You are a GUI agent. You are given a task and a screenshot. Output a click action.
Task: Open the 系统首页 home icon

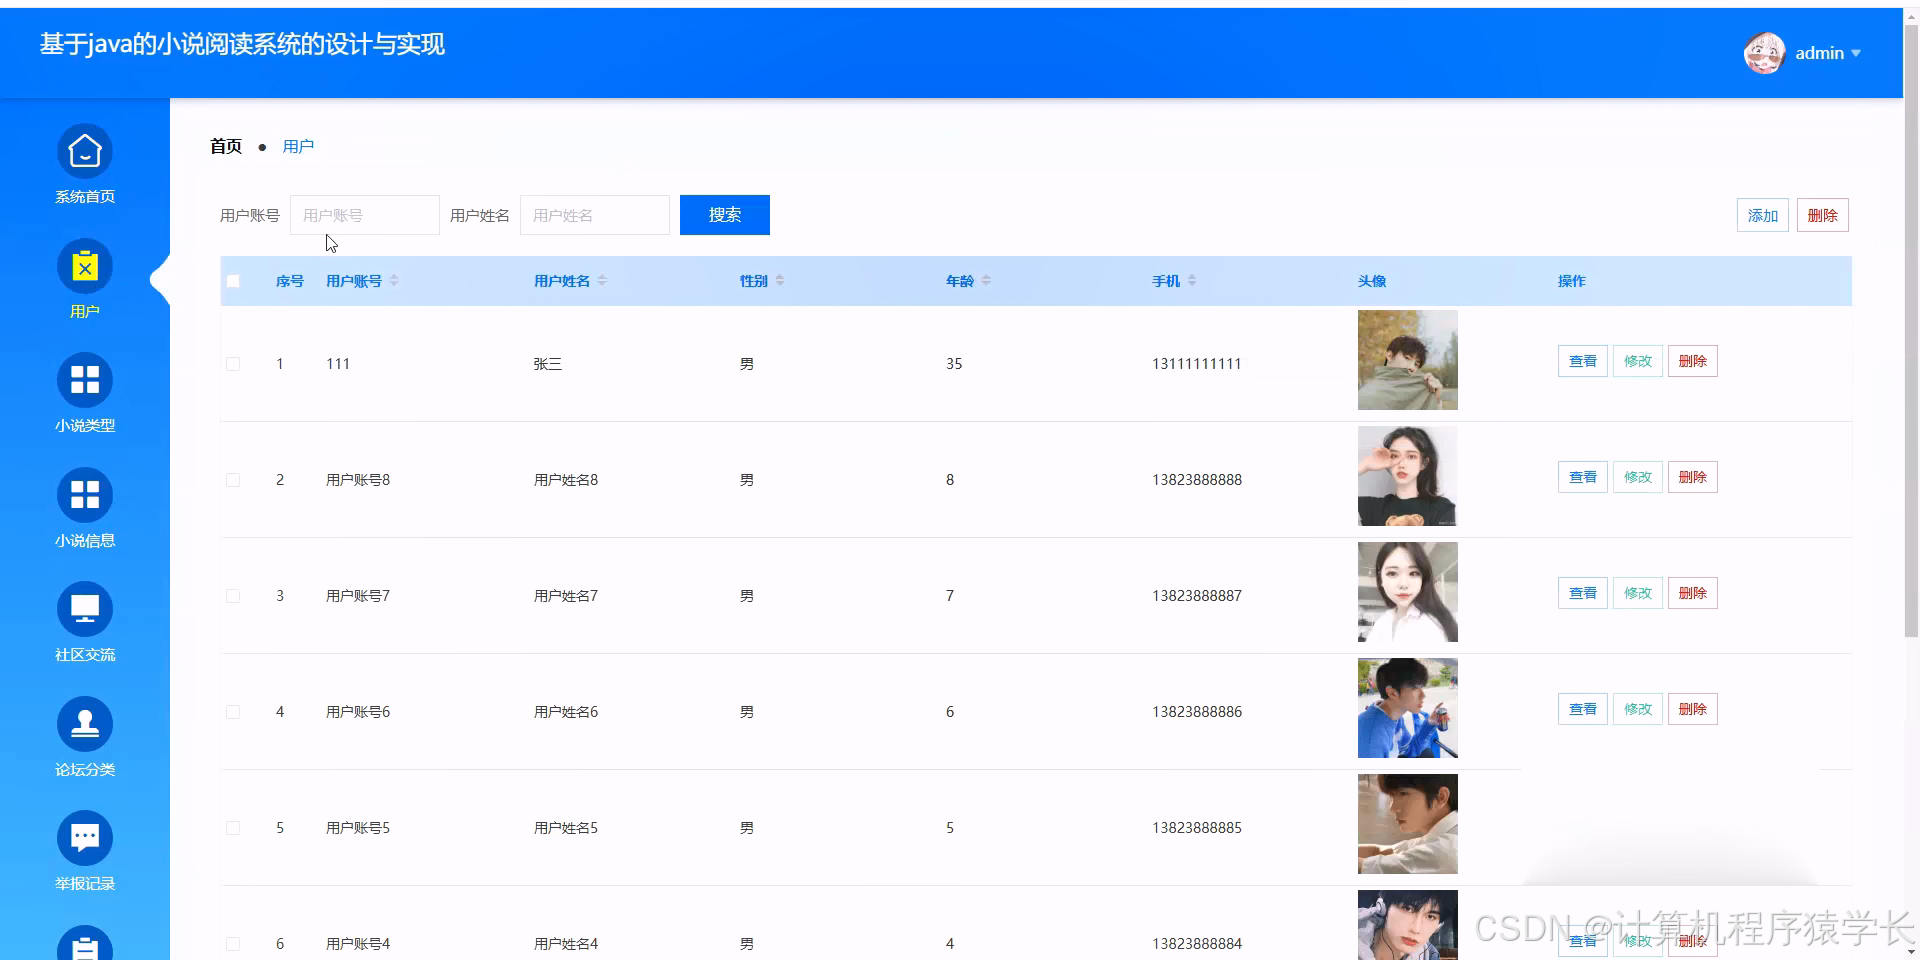(85, 152)
